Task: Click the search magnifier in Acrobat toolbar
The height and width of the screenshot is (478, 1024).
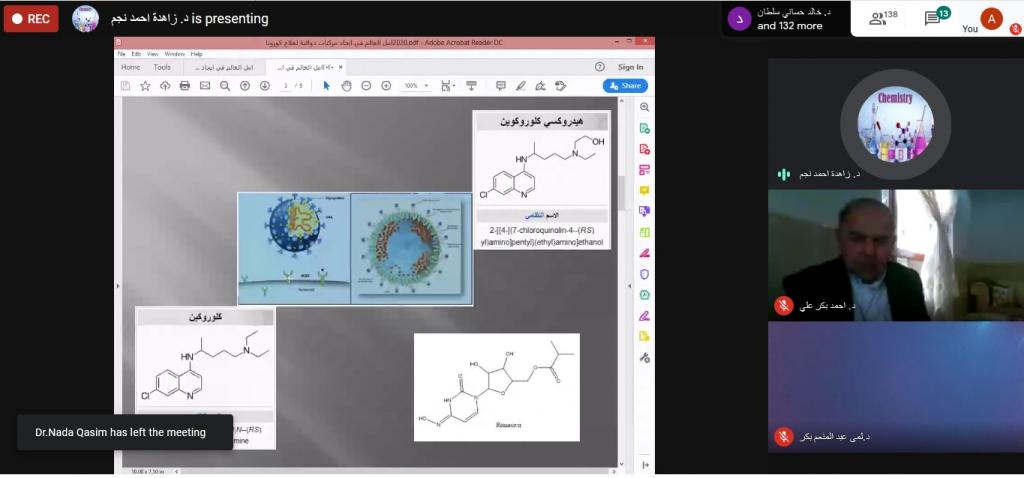Action: click(x=225, y=86)
